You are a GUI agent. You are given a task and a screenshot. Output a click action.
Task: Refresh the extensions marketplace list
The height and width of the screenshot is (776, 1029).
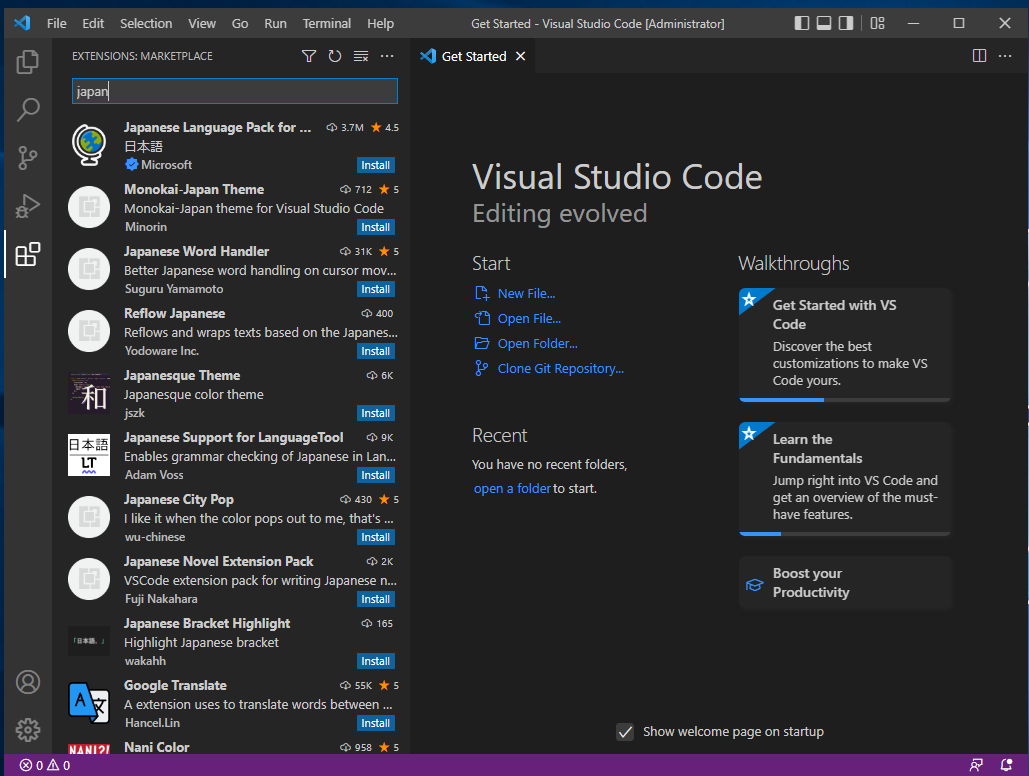point(335,56)
